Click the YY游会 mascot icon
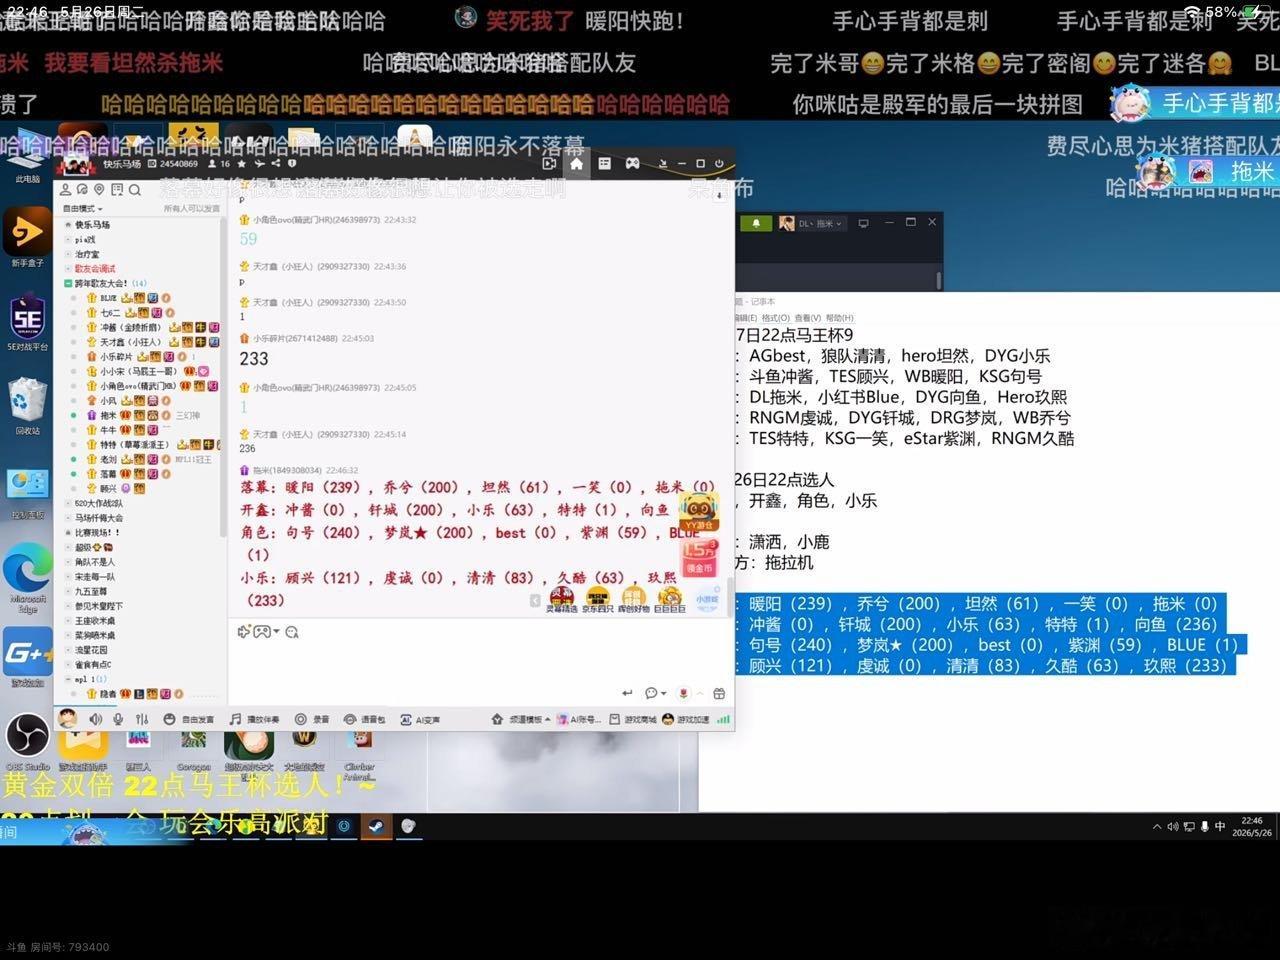Viewport: 1280px width, 960px height. [698, 511]
